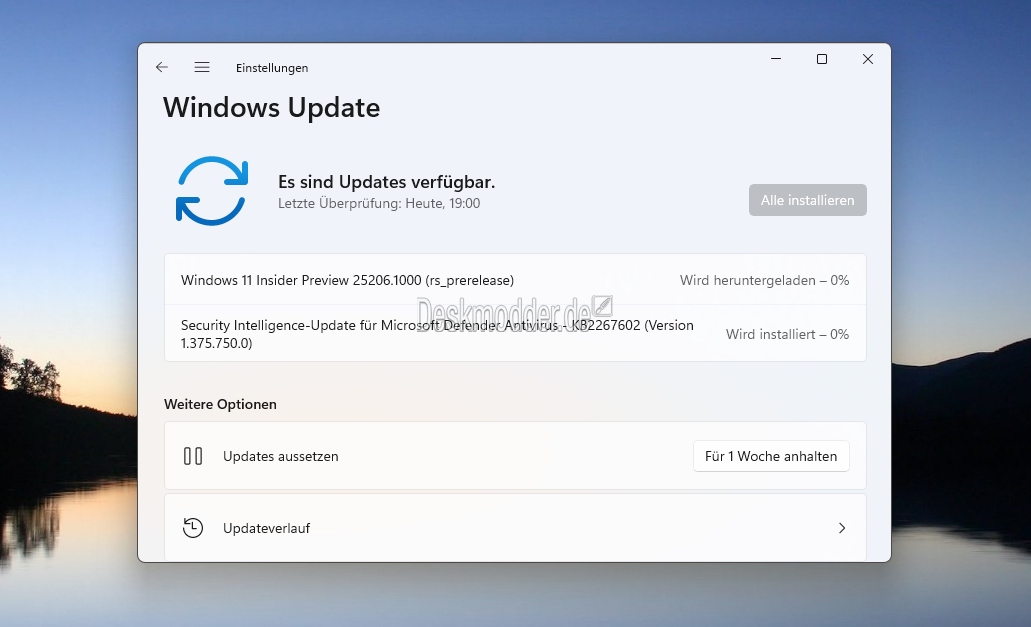This screenshot has height=627, width=1031.
Task: Close the Einstellungen window
Action: (867, 60)
